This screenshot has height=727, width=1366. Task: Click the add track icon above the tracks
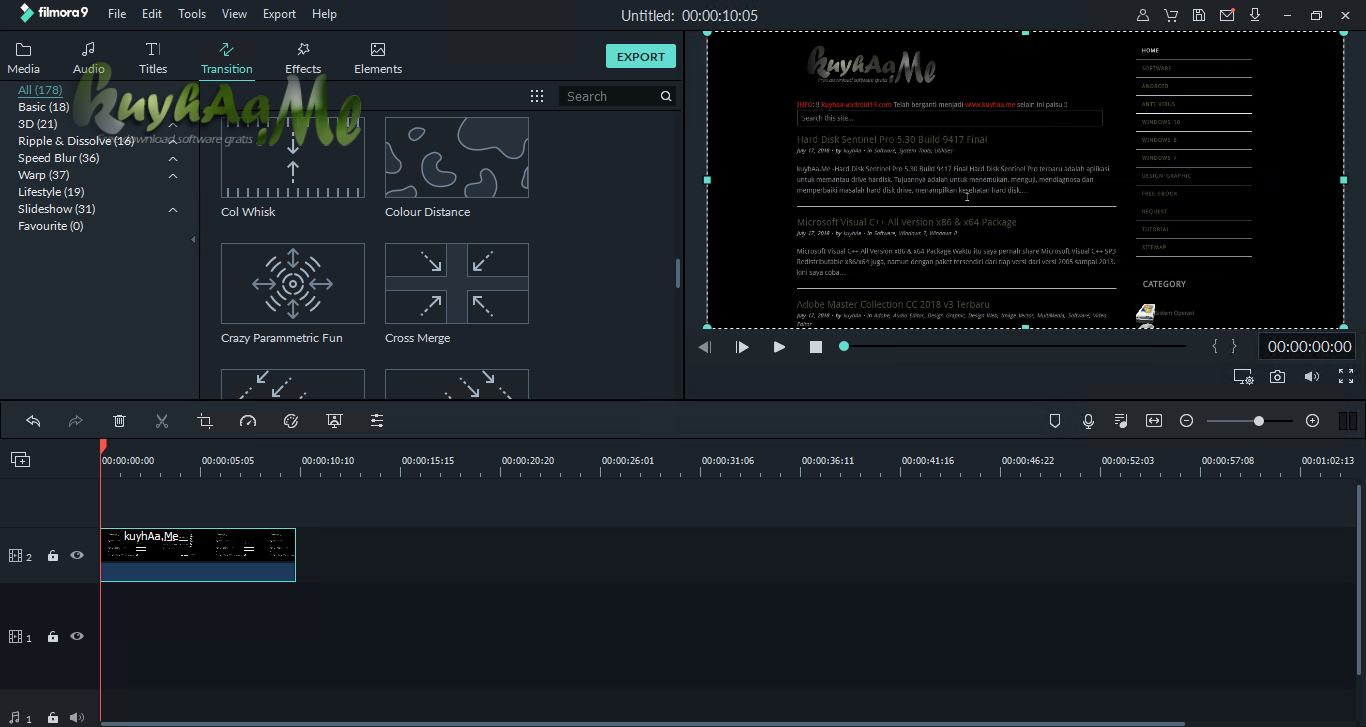coord(20,459)
